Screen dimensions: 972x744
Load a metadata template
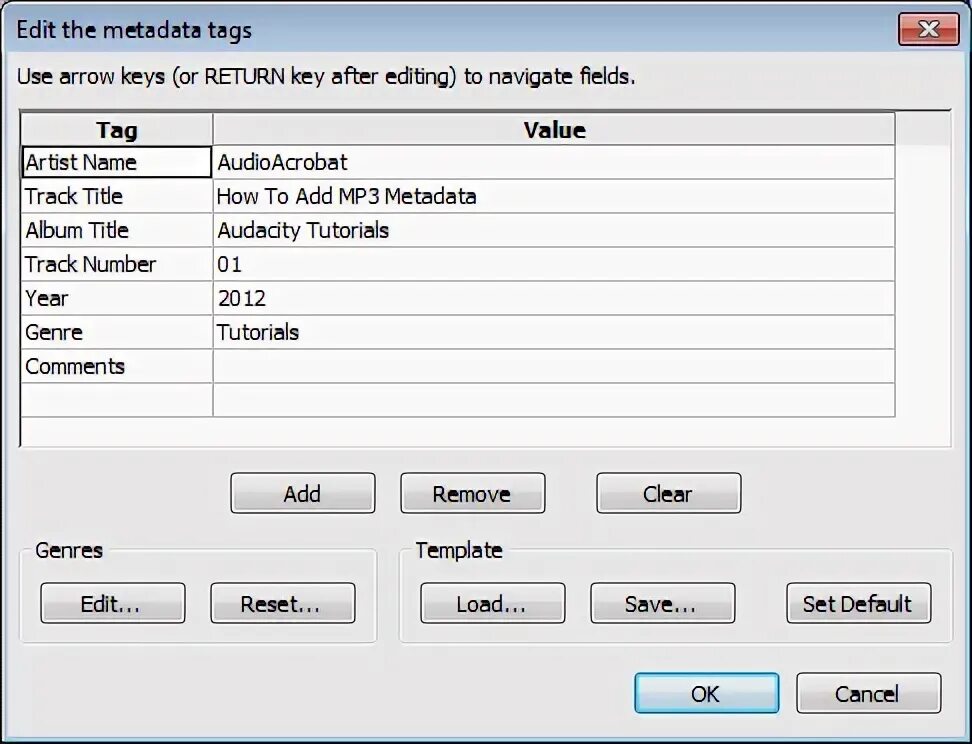pos(492,603)
